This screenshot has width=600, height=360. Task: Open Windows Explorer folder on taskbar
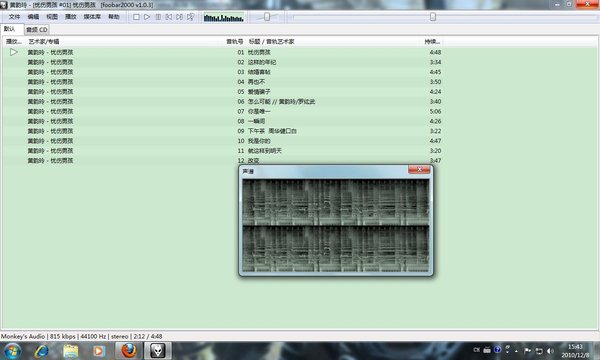70,351
